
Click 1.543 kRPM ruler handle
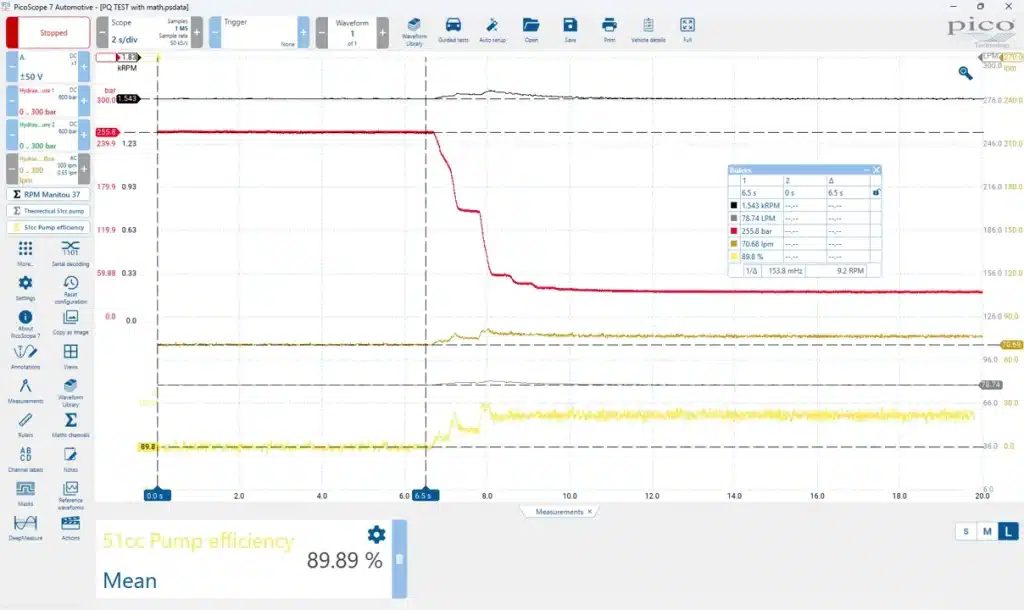pyautogui.click(x=128, y=99)
